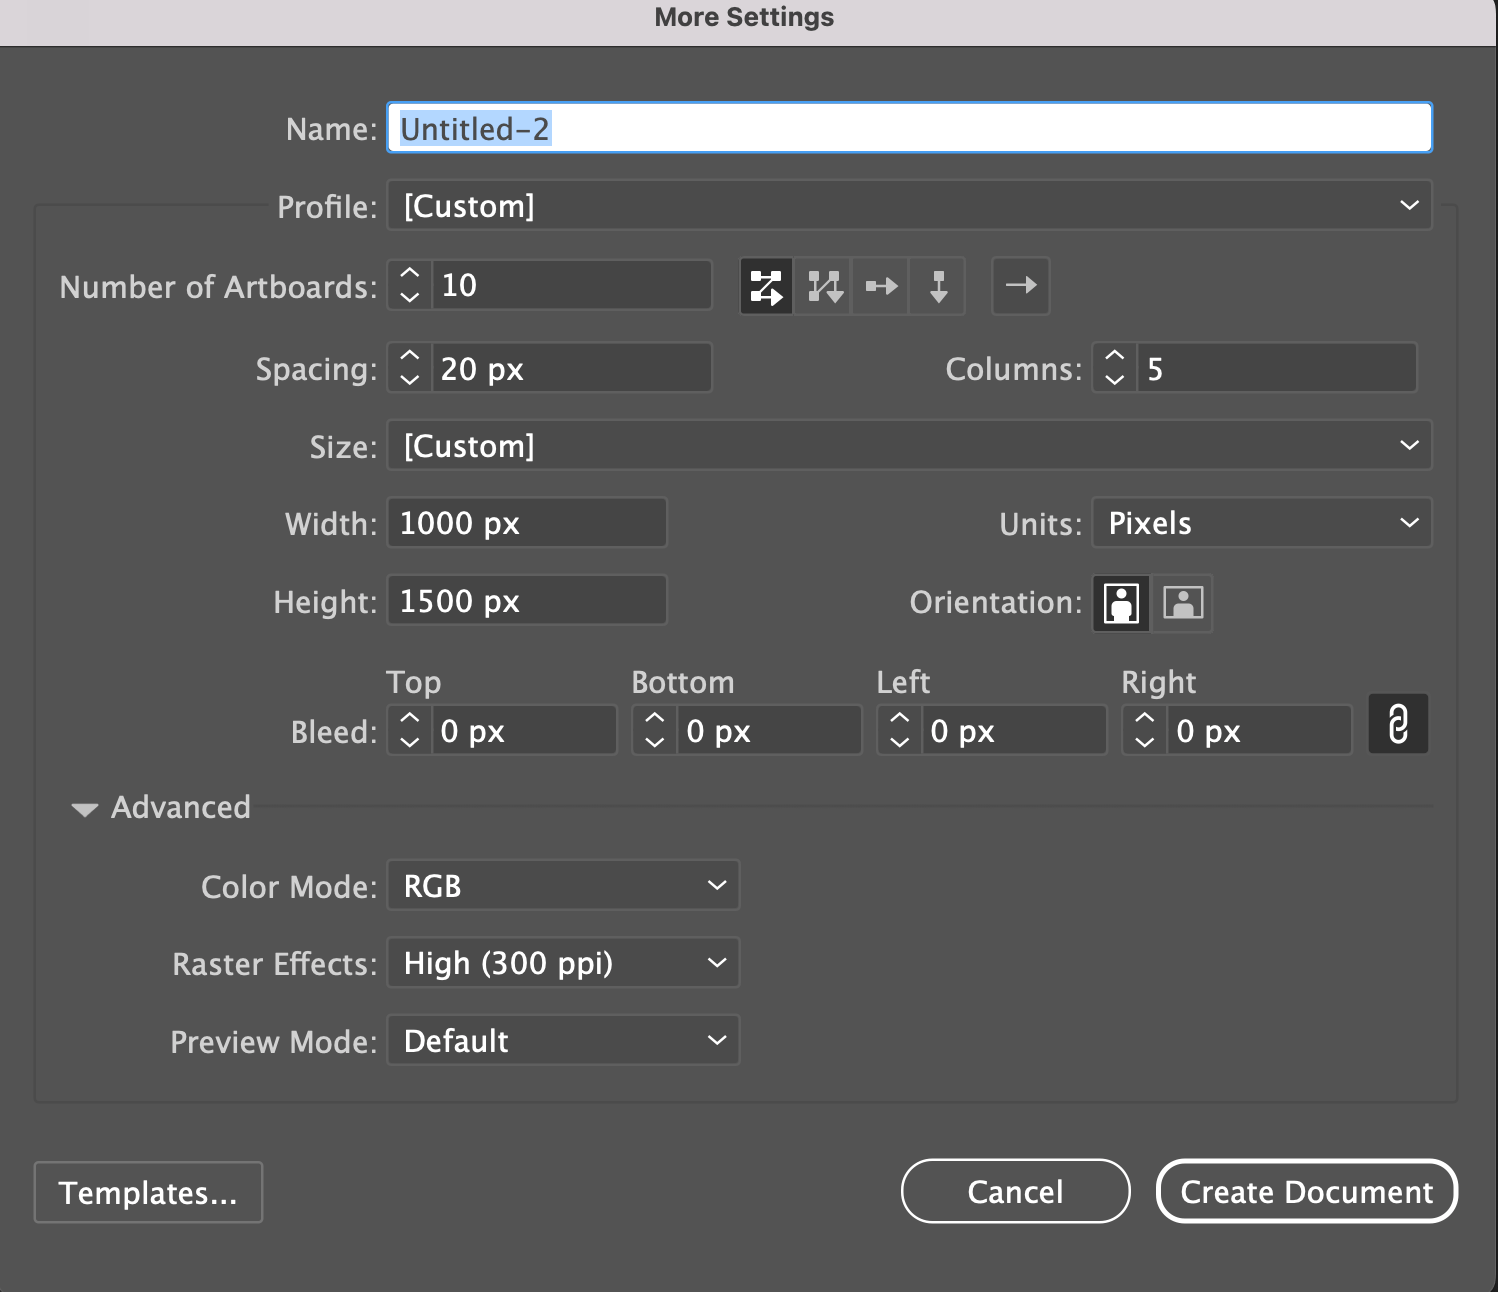This screenshot has width=1498, height=1292.
Task: Click the Change to Right-to-Left Layout arrow
Action: pyautogui.click(x=1020, y=286)
